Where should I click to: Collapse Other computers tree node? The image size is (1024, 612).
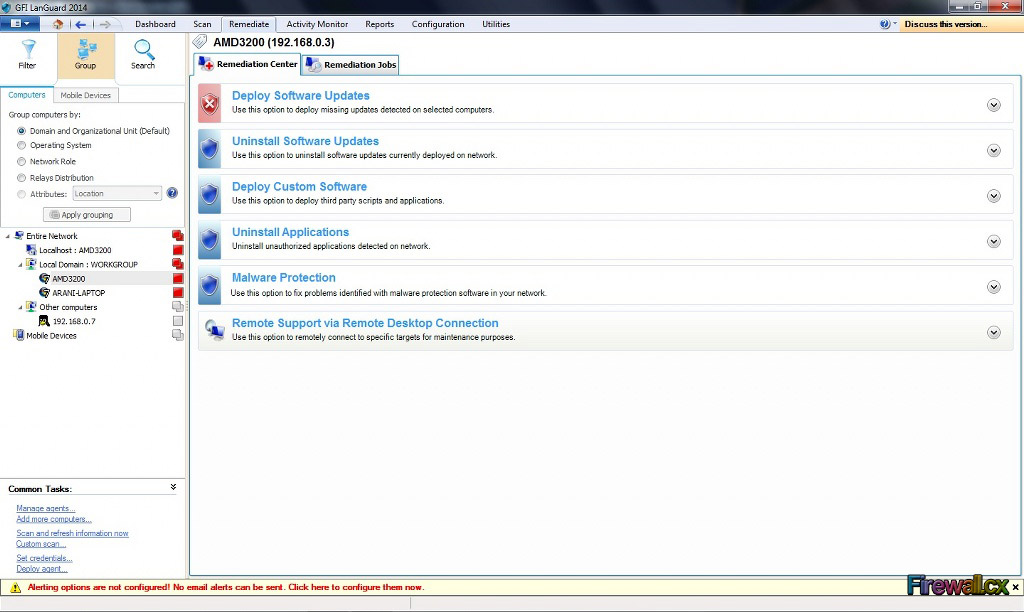[20, 307]
